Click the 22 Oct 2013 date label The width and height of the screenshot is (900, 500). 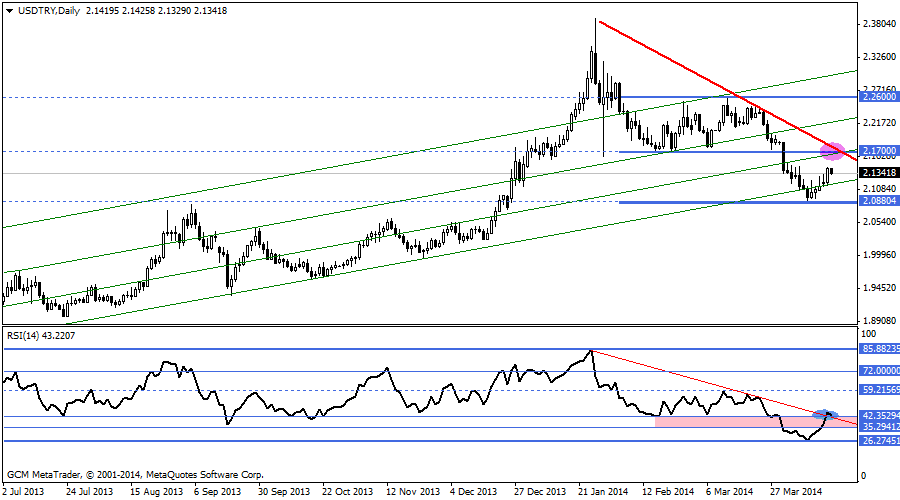[x=347, y=491]
